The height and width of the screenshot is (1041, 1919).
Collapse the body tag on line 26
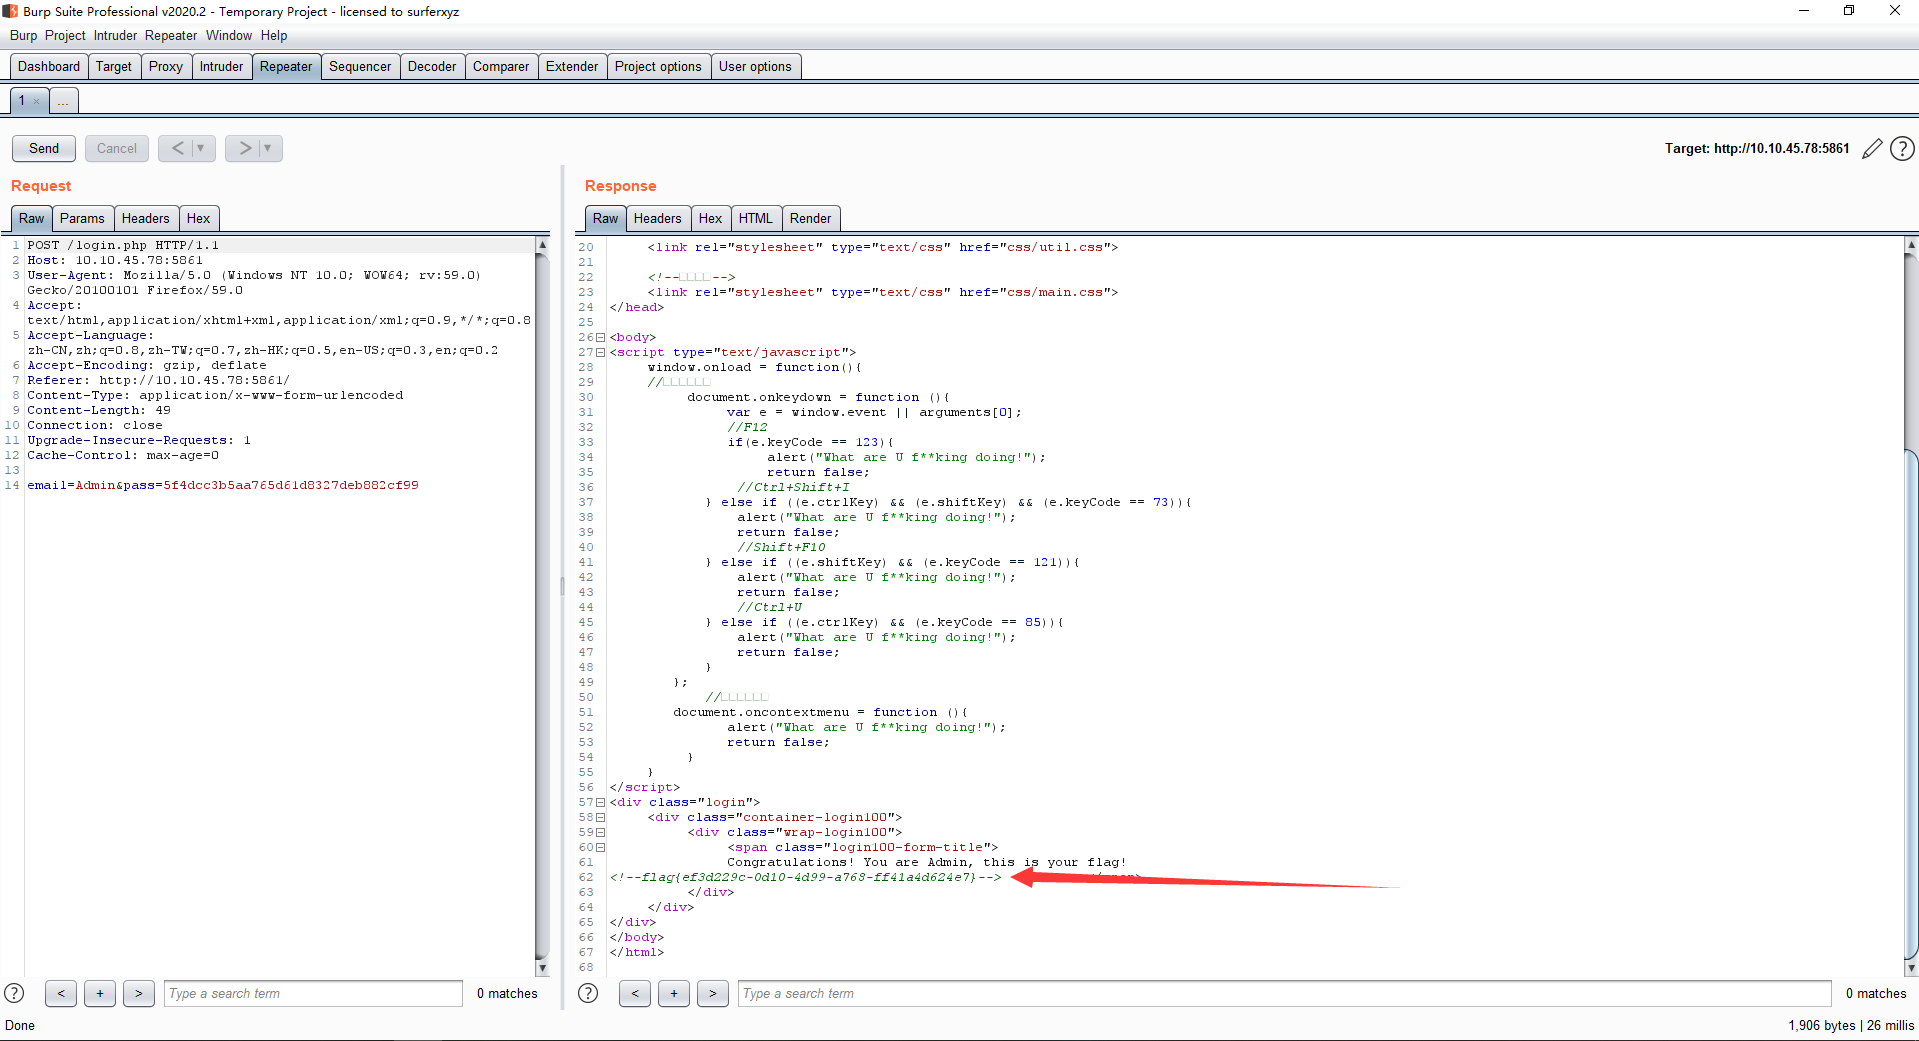(x=601, y=337)
